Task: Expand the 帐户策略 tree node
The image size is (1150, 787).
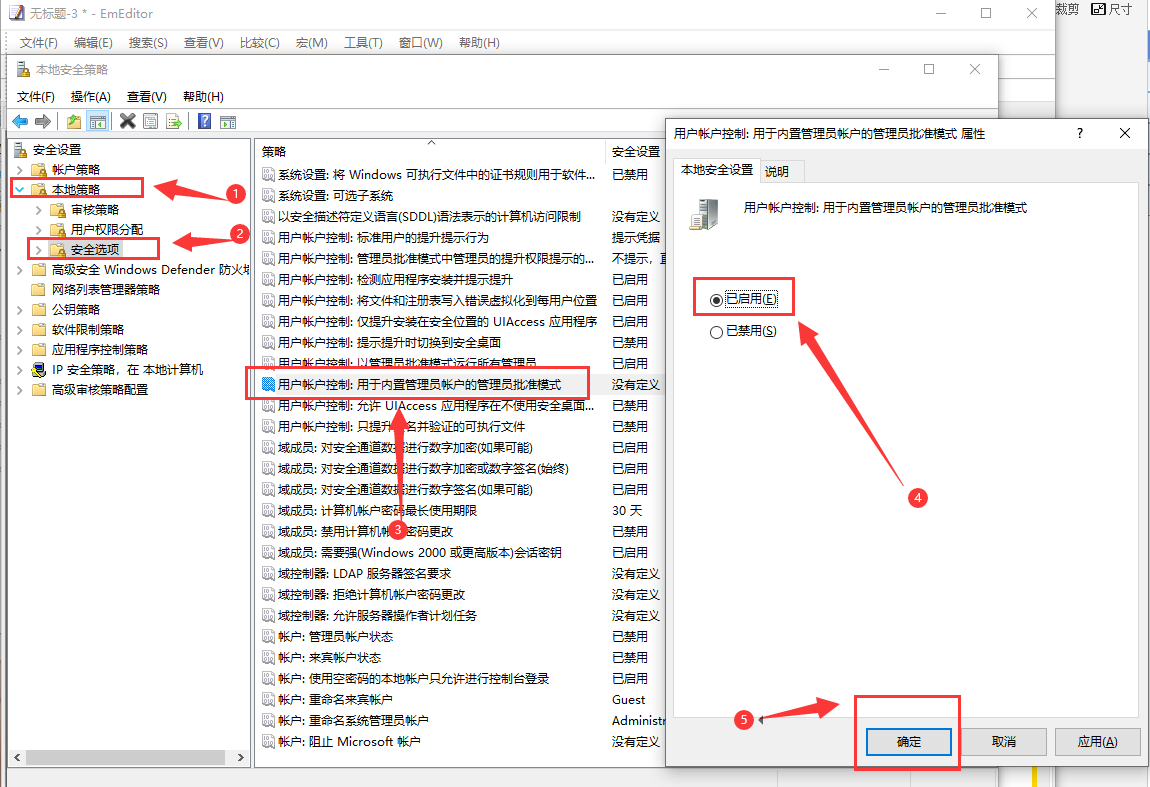Action: click(x=20, y=170)
